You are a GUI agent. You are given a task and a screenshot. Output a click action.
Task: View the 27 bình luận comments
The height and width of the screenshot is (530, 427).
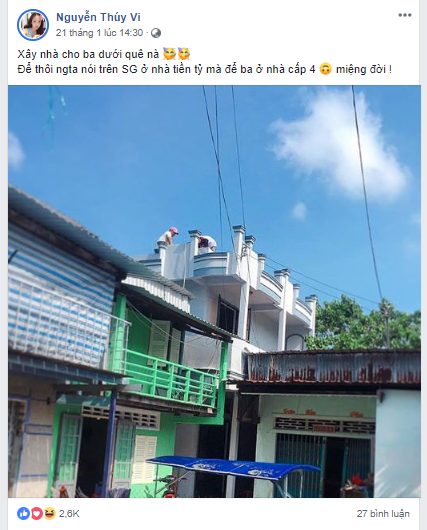coord(383,514)
